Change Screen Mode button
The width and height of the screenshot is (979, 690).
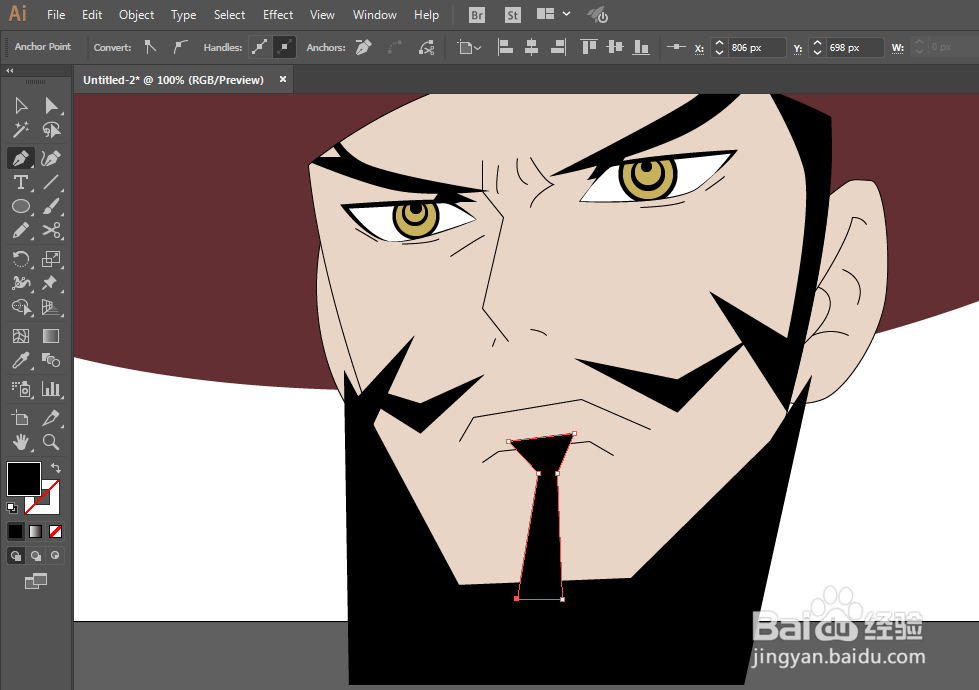36,581
